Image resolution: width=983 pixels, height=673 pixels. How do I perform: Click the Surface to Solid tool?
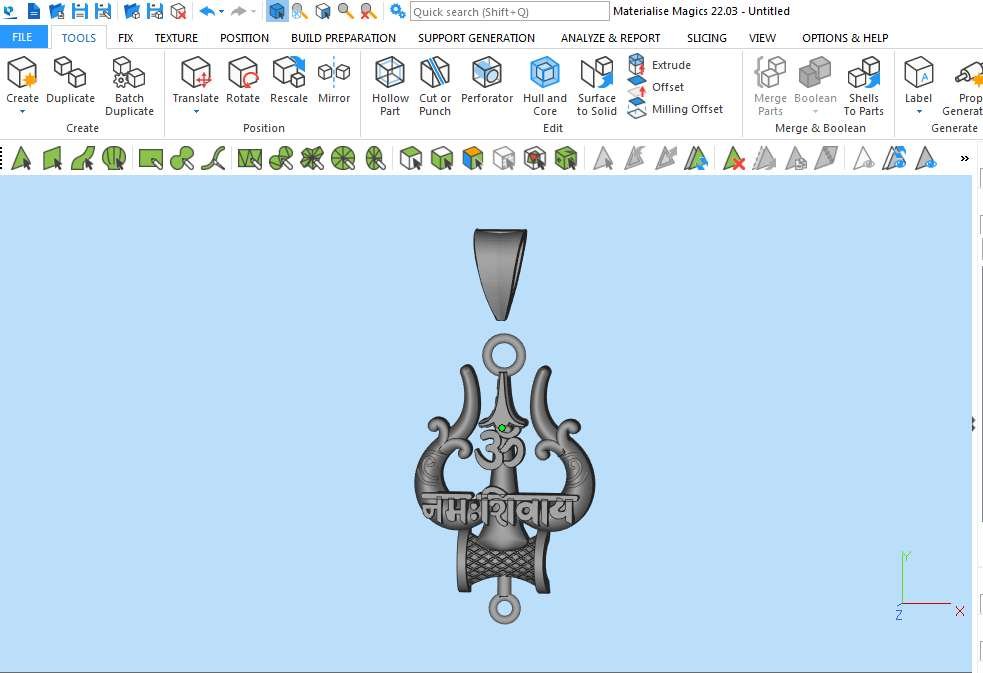click(597, 86)
